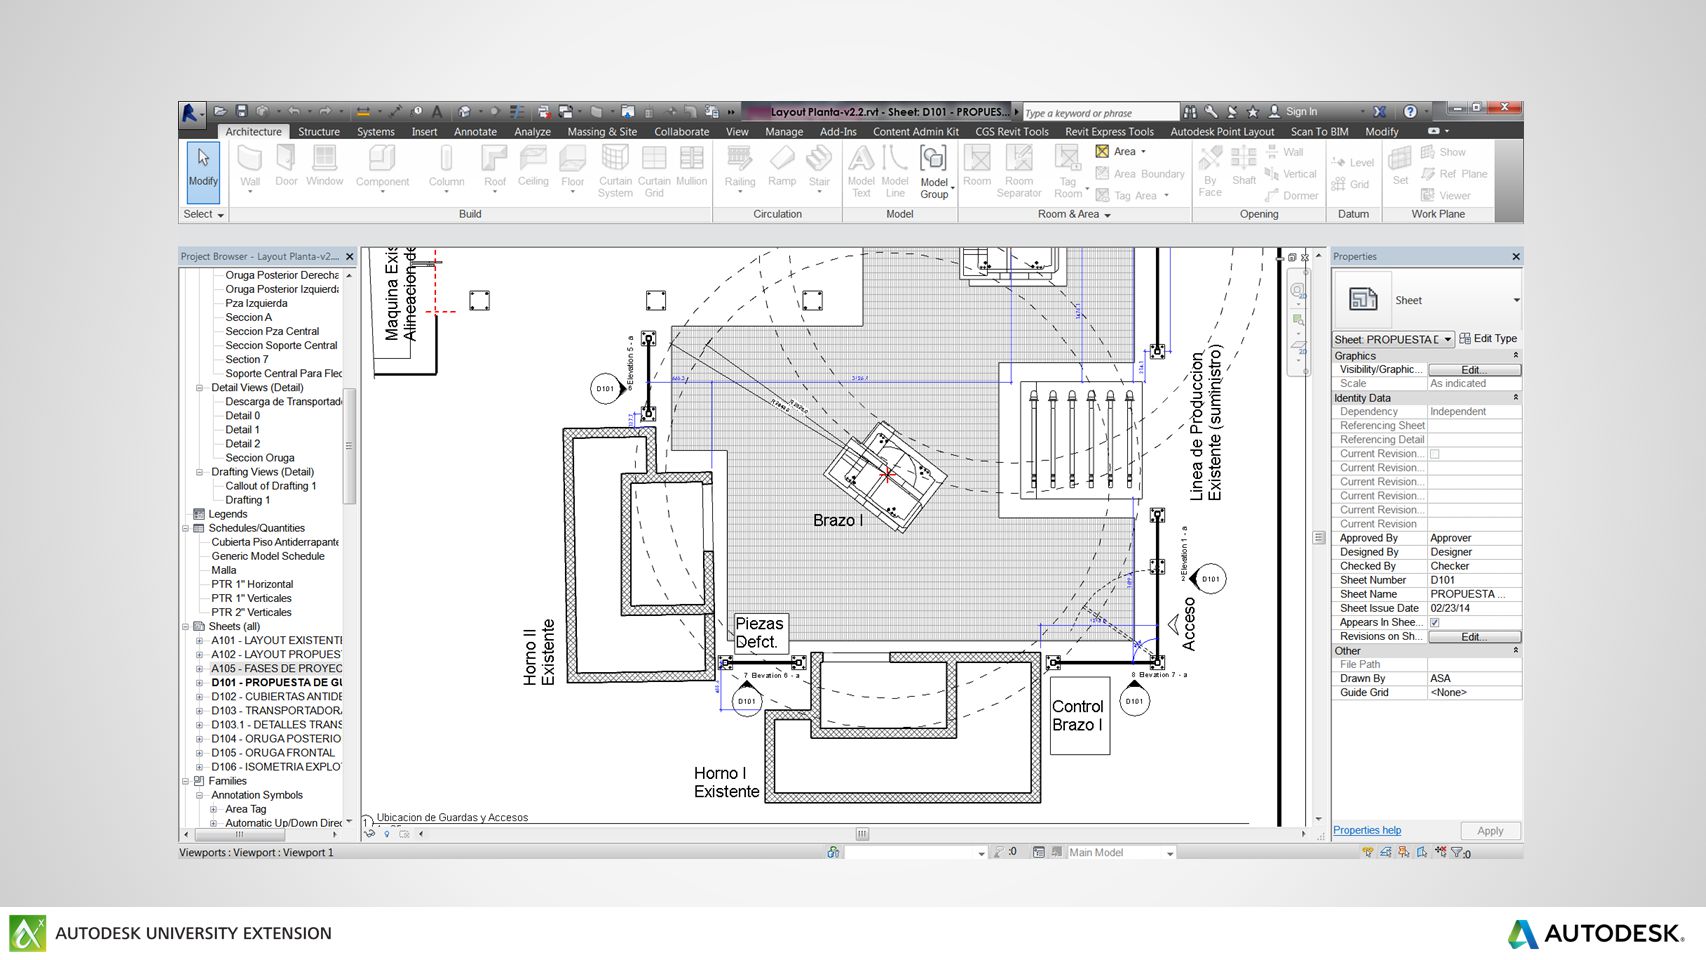
Task: Select the Curtain Grid tool
Action: click(654, 171)
